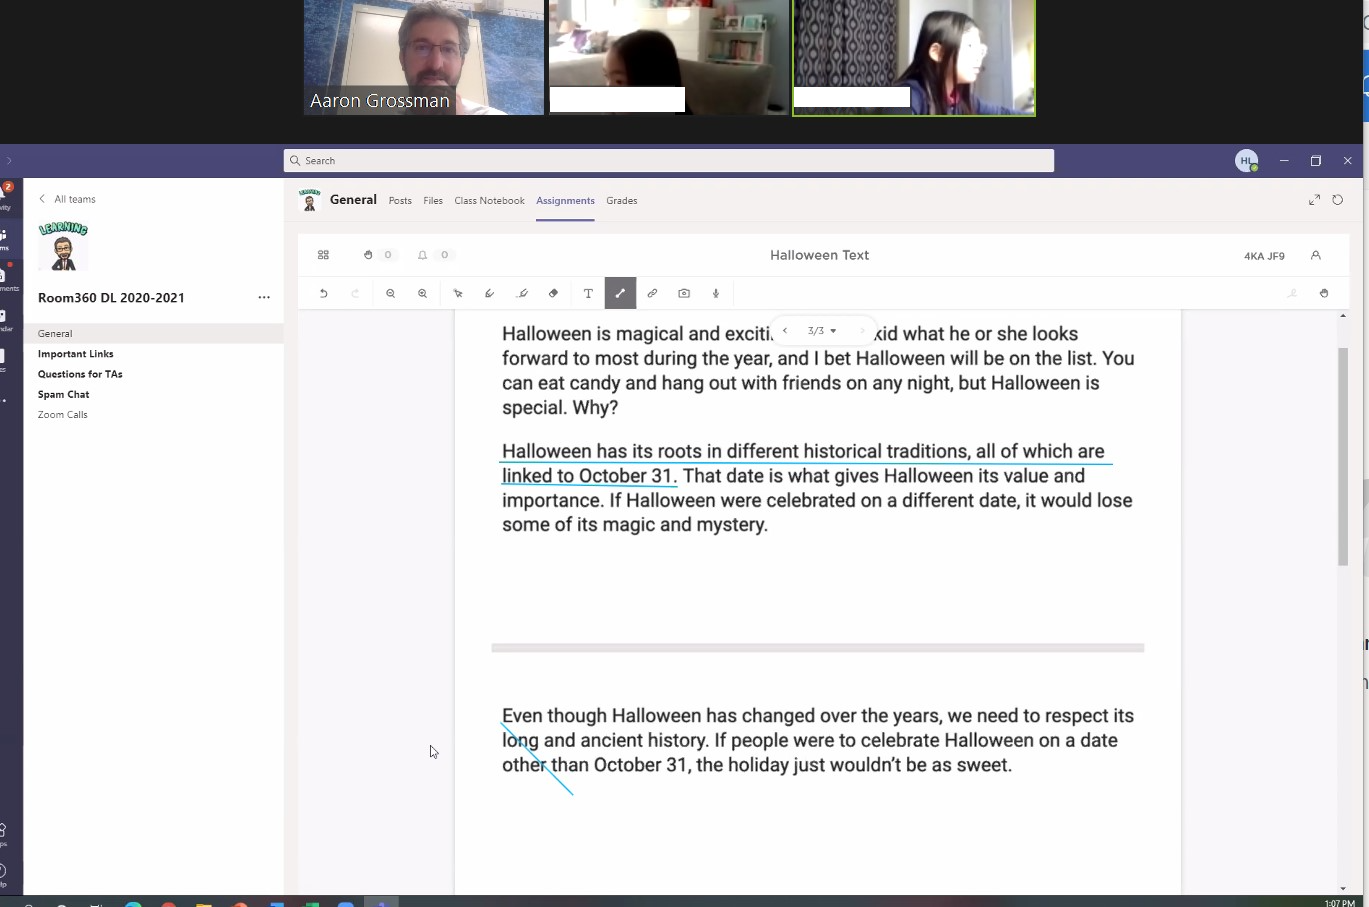Start microphone audio recording
Viewport: 1369px width, 907px height.
[x=716, y=293]
